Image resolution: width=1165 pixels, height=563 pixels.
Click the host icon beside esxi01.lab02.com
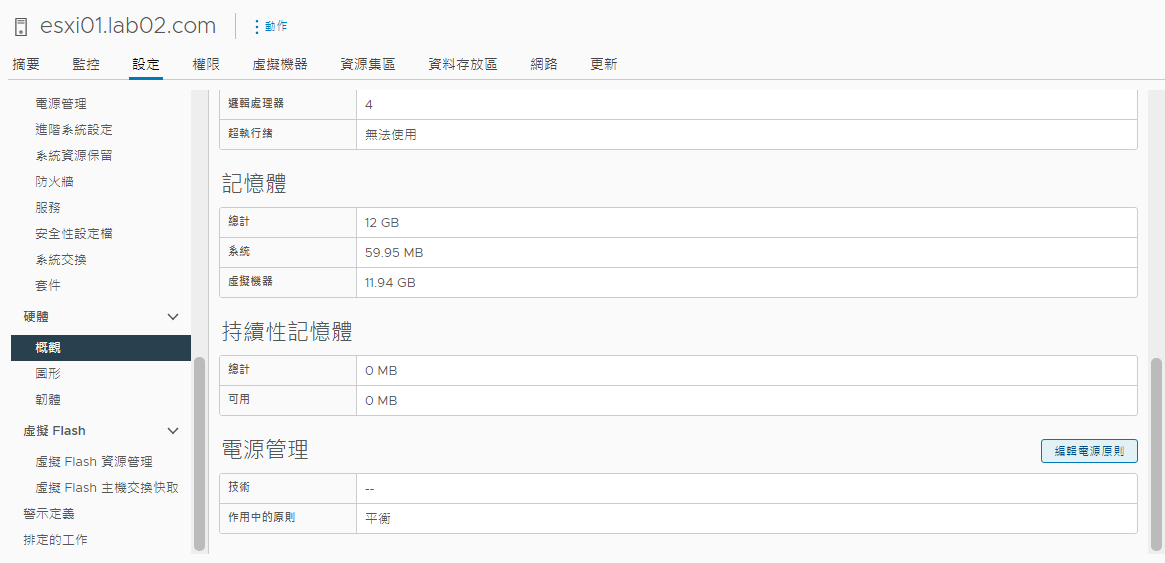click(20, 27)
